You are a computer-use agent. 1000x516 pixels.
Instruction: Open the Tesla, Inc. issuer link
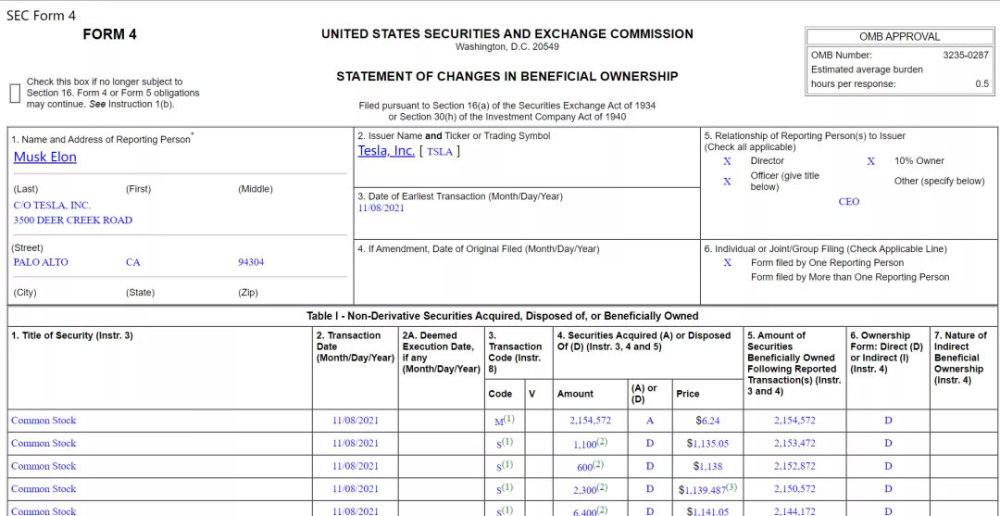[386, 151]
